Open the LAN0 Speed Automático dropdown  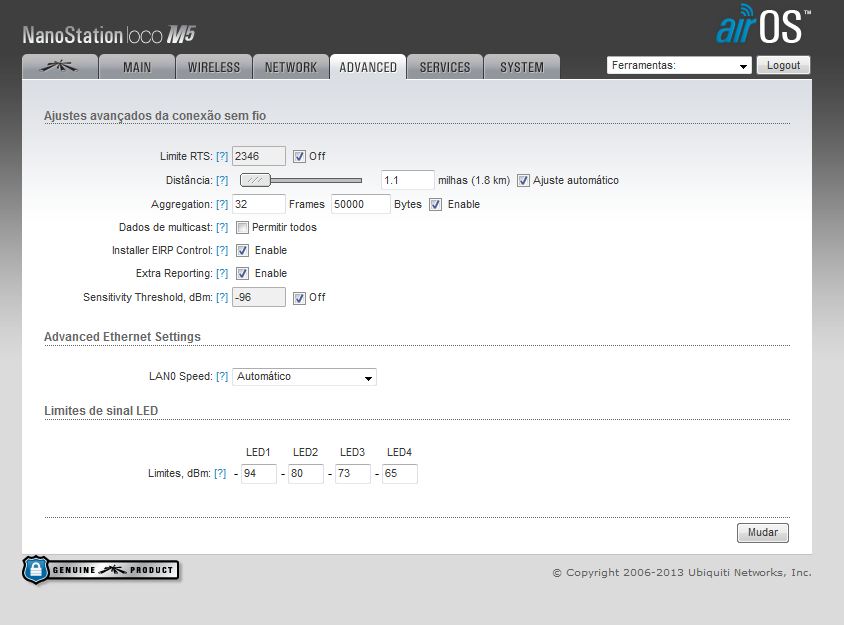pyautogui.click(x=304, y=377)
